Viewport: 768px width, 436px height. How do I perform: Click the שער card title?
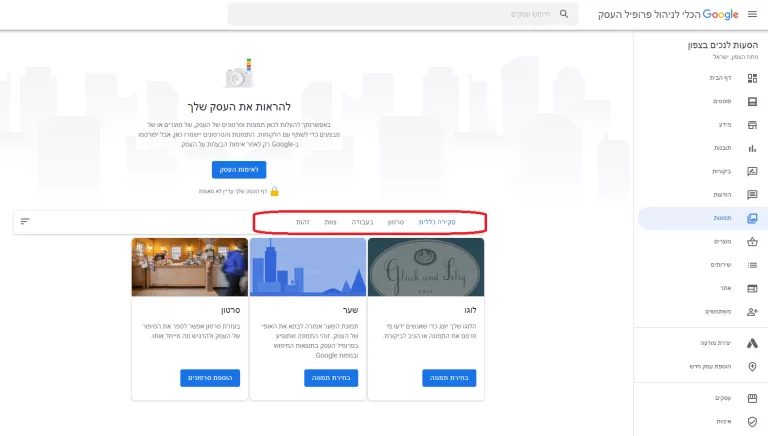pyautogui.click(x=351, y=310)
